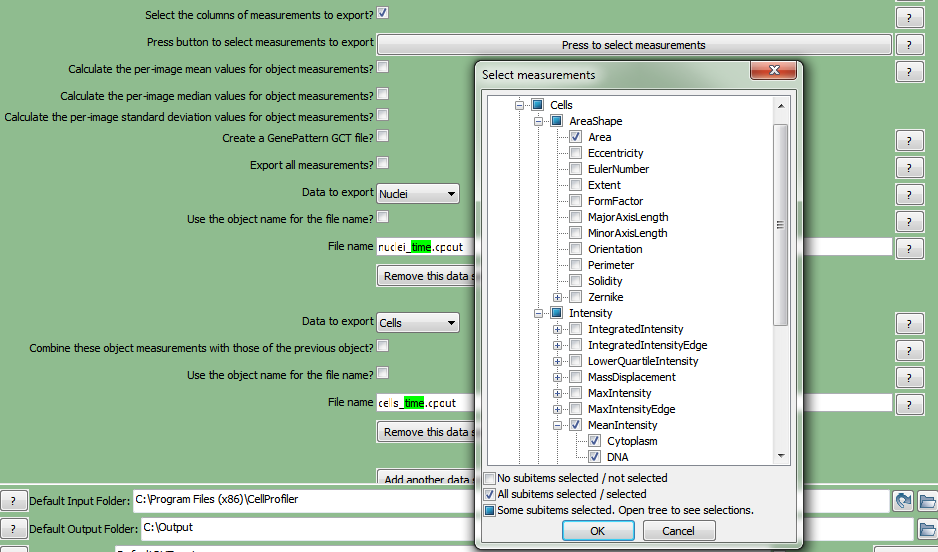Expand the Zernike tree node
Image resolution: width=938 pixels, height=552 pixels.
coord(557,297)
